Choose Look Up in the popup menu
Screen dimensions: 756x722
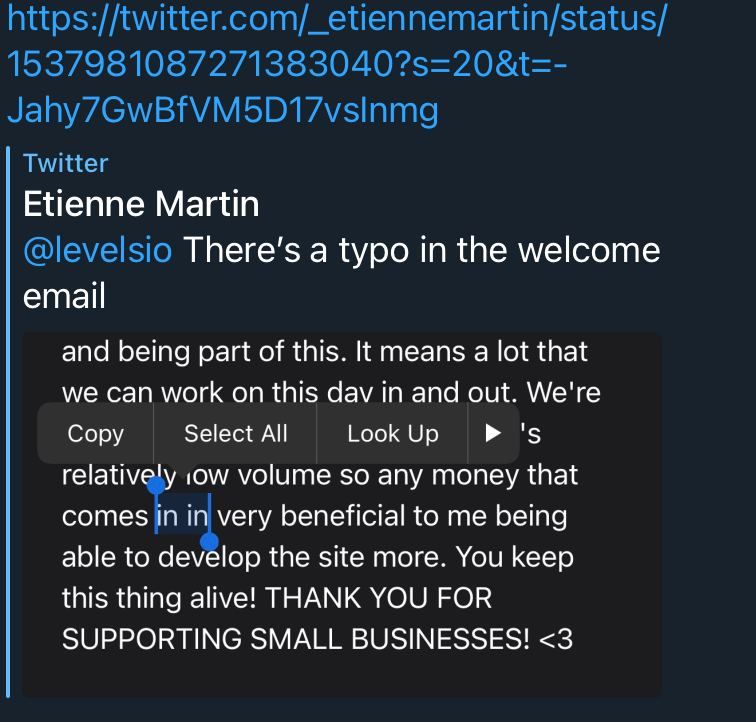click(393, 433)
